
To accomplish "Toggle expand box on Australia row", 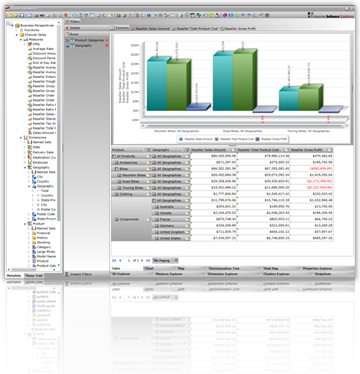I will pyautogui.click(x=157, y=207).
